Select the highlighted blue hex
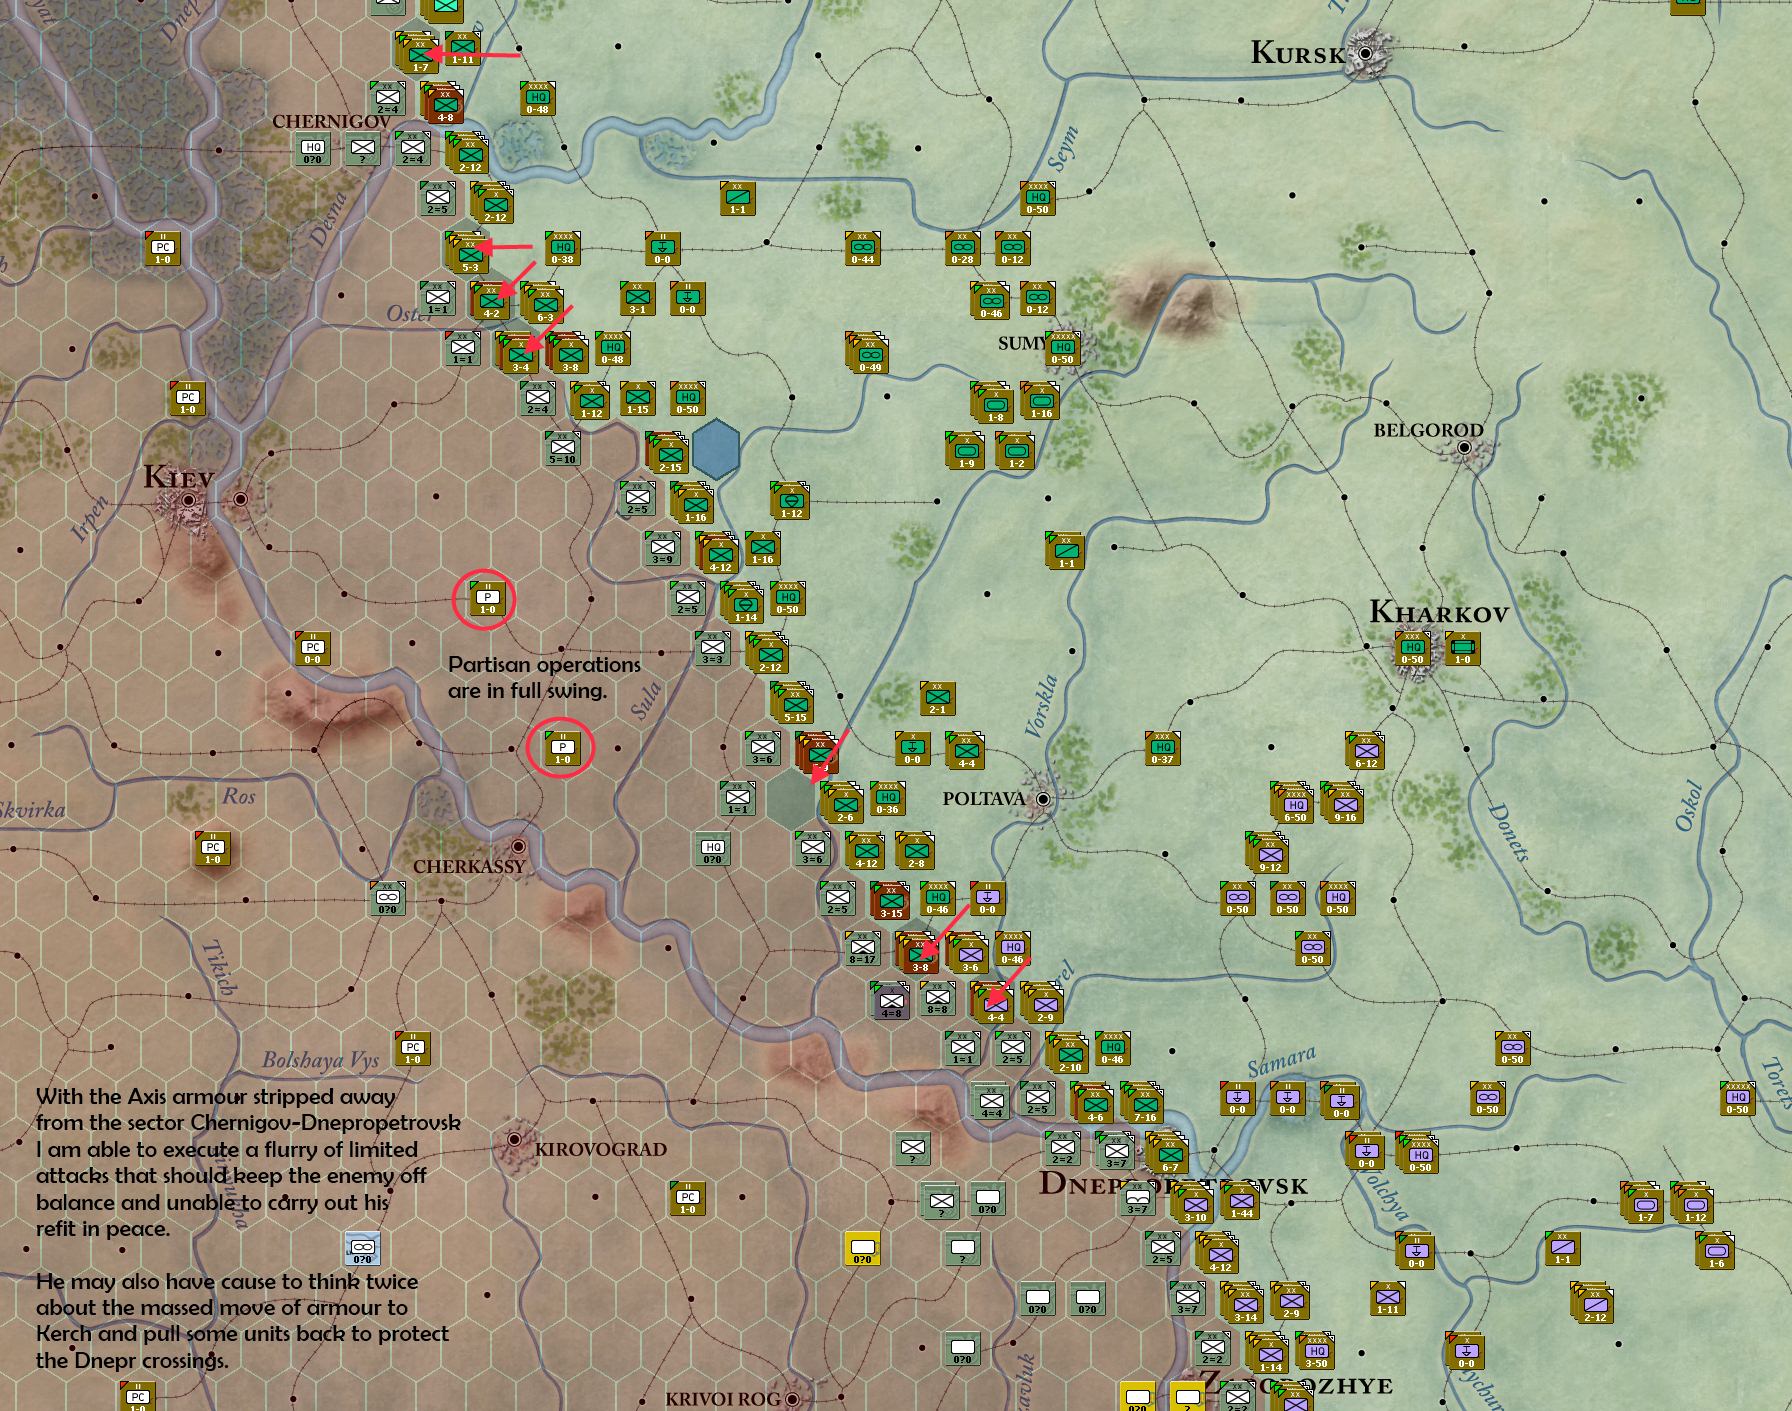This screenshot has width=1792, height=1411. (716, 449)
